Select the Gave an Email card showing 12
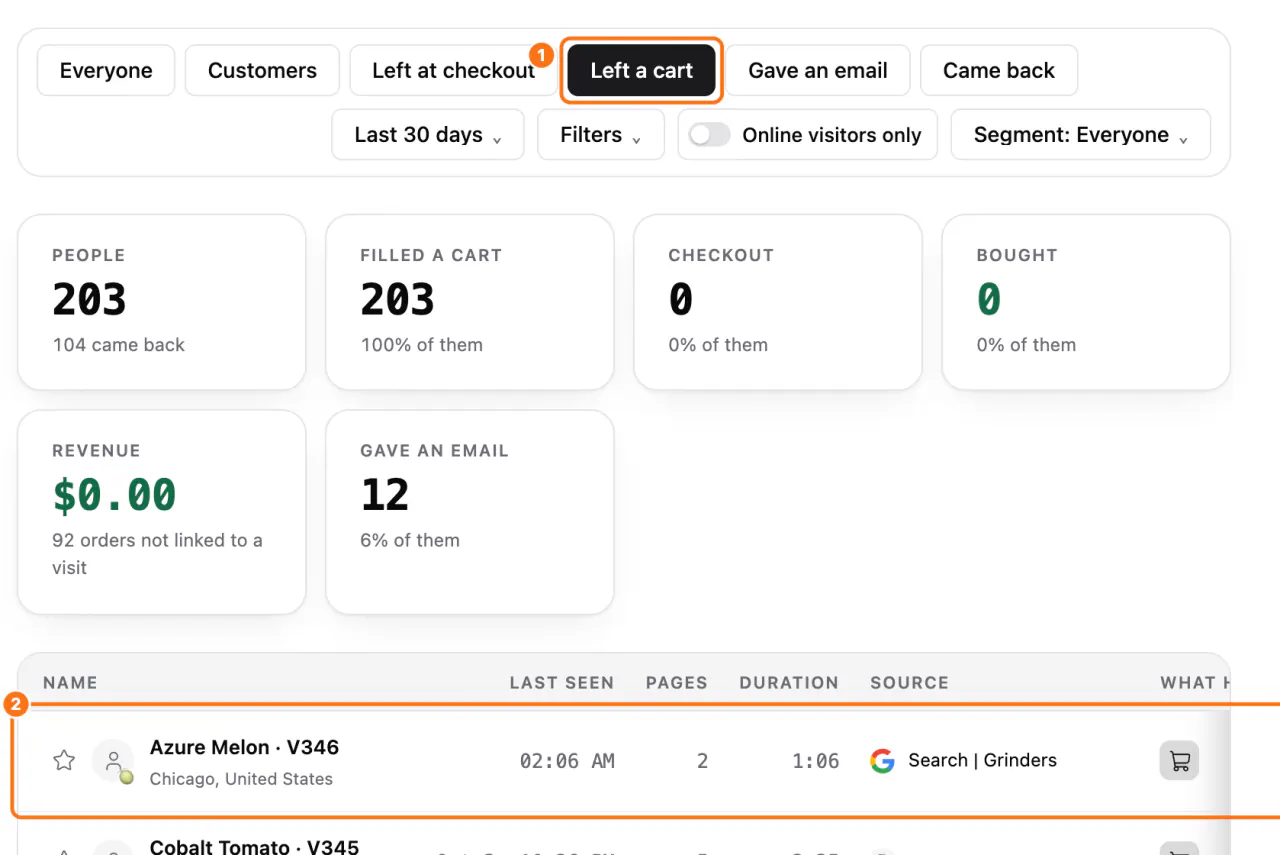This screenshot has height=855, width=1280. pyautogui.click(x=470, y=512)
